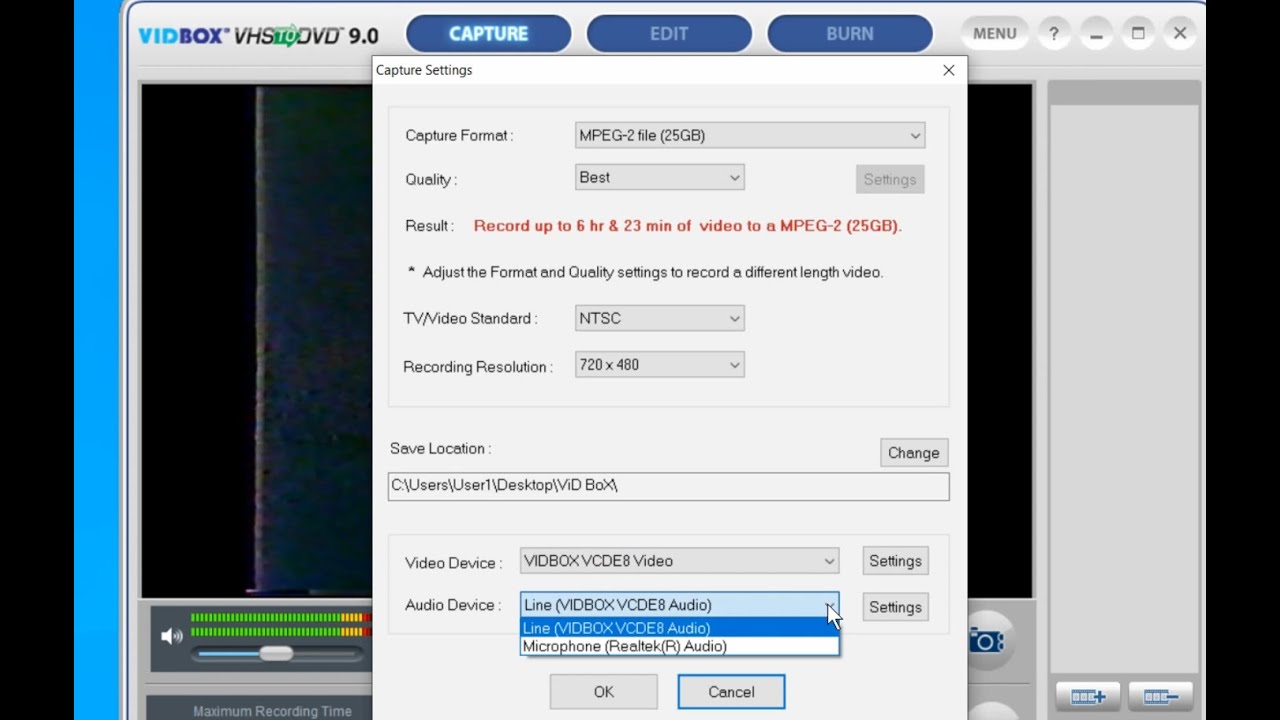Image resolution: width=1280 pixels, height=720 pixels.
Task: Click the disabled Quality Settings button
Action: pos(890,180)
